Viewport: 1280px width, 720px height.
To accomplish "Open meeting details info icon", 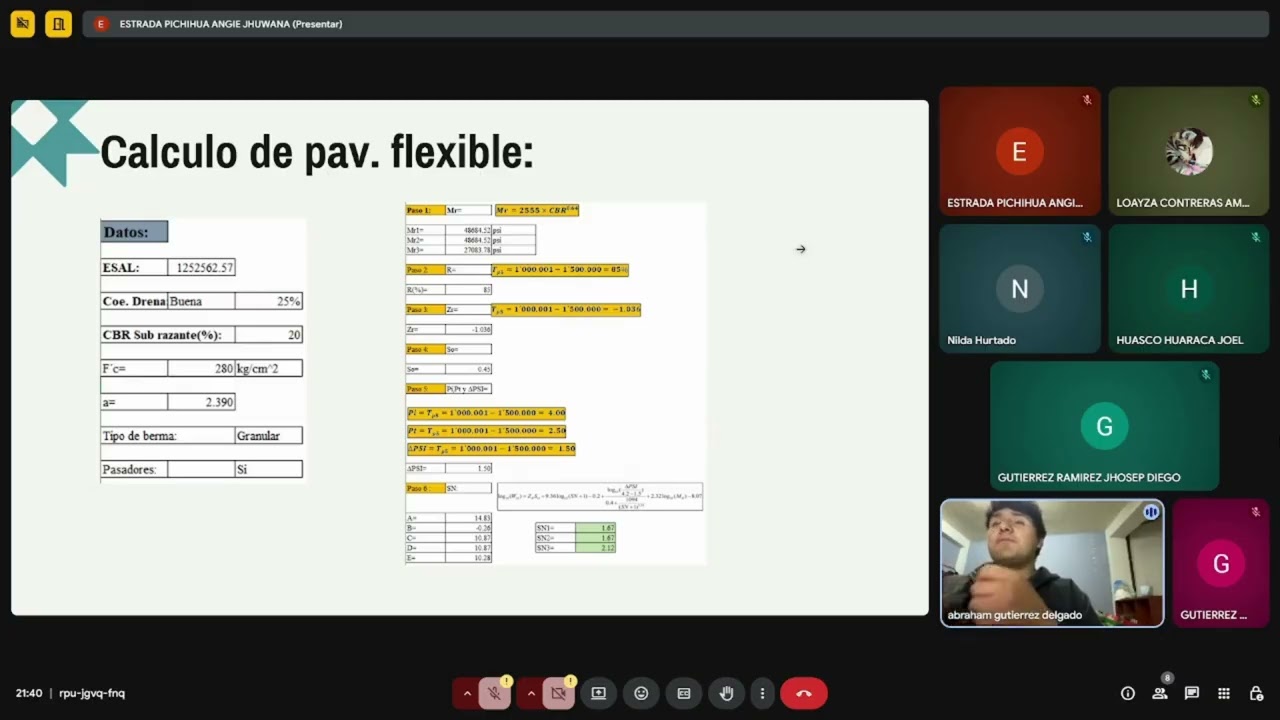I will pyautogui.click(x=1128, y=693).
